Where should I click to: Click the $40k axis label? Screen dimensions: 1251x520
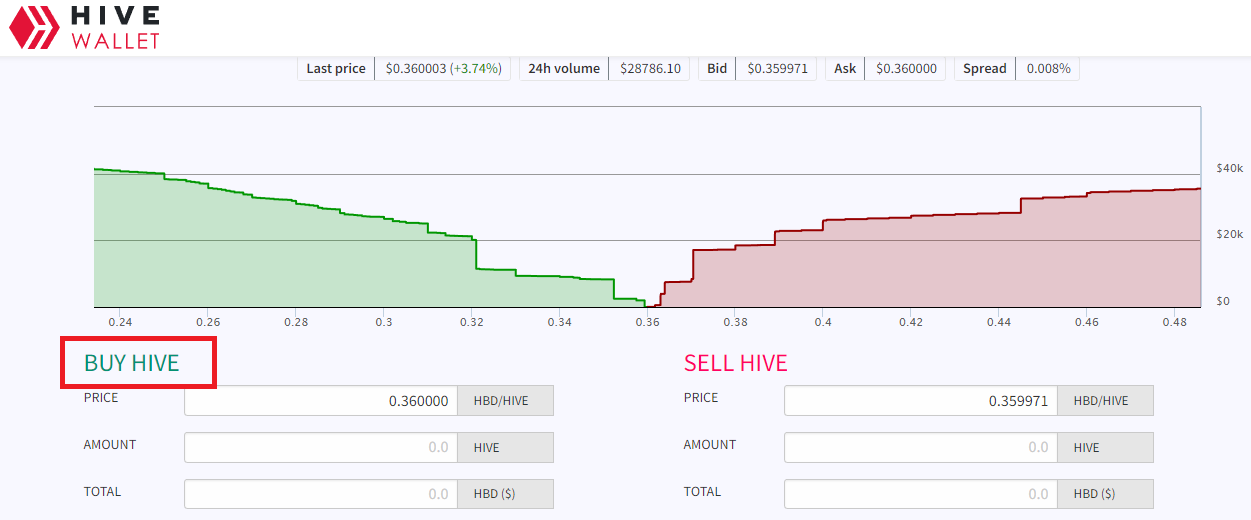coord(1229,168)
